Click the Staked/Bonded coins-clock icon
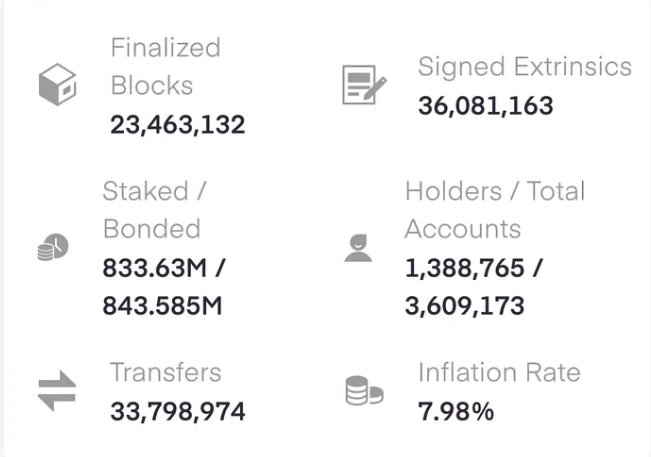This screenshot has height=457, width=651. [x=53, y=247]
